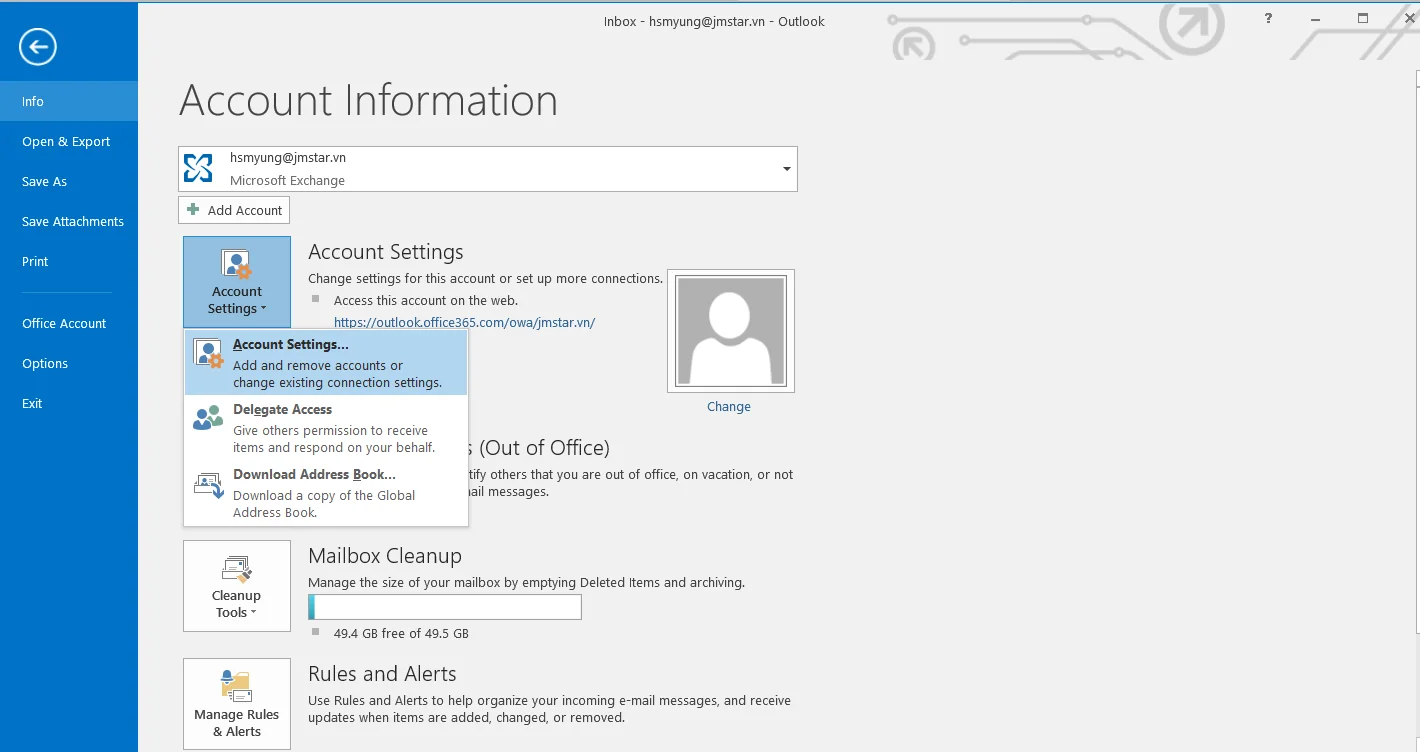Click the green plus Add Account icon
Viewport: 1420px width, 752px height.
(193, 210)
